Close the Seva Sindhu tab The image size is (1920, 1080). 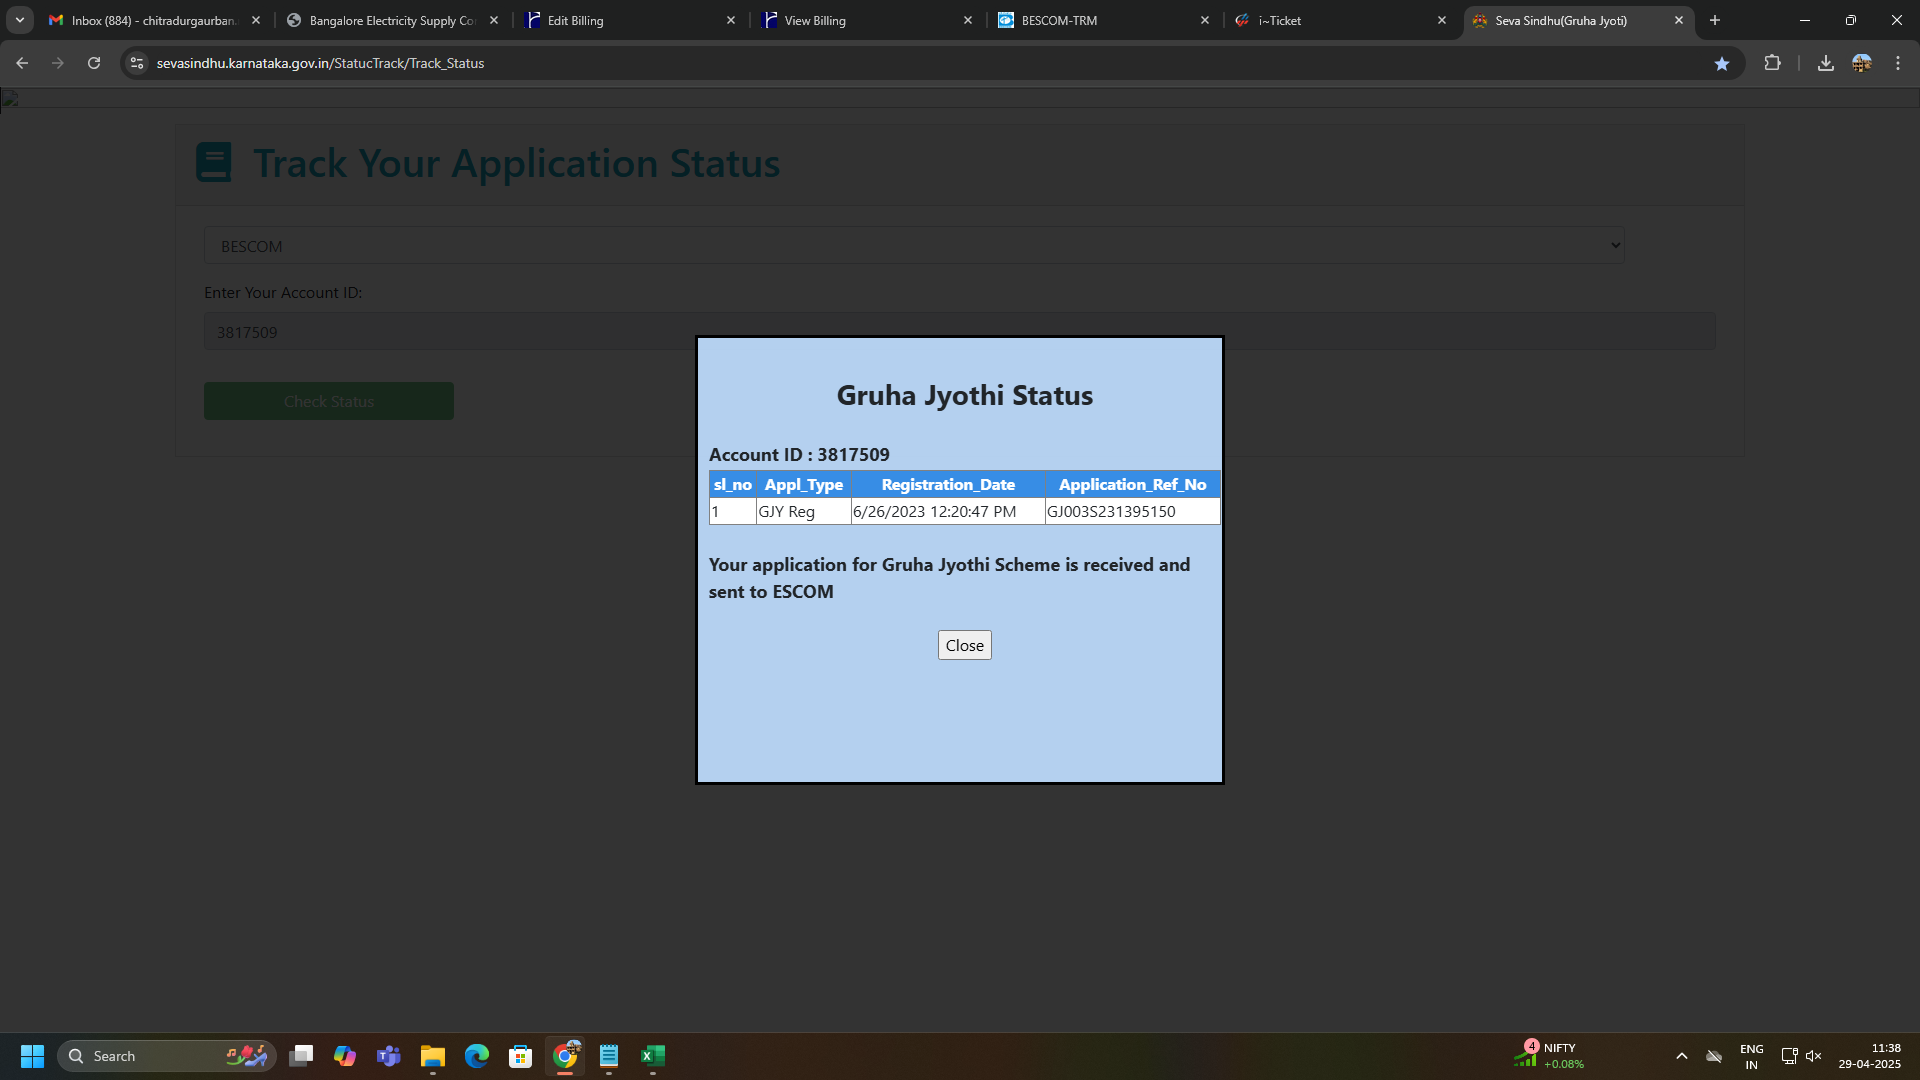coord(1679,20)
